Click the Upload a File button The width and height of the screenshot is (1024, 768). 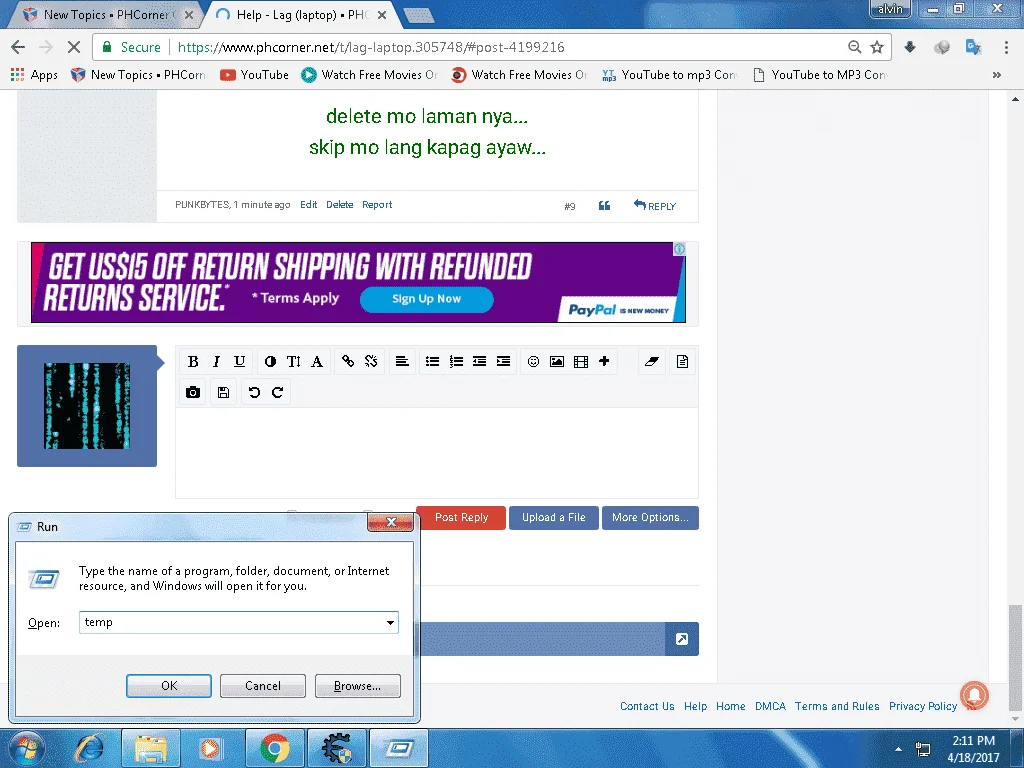tap(554, 517)
